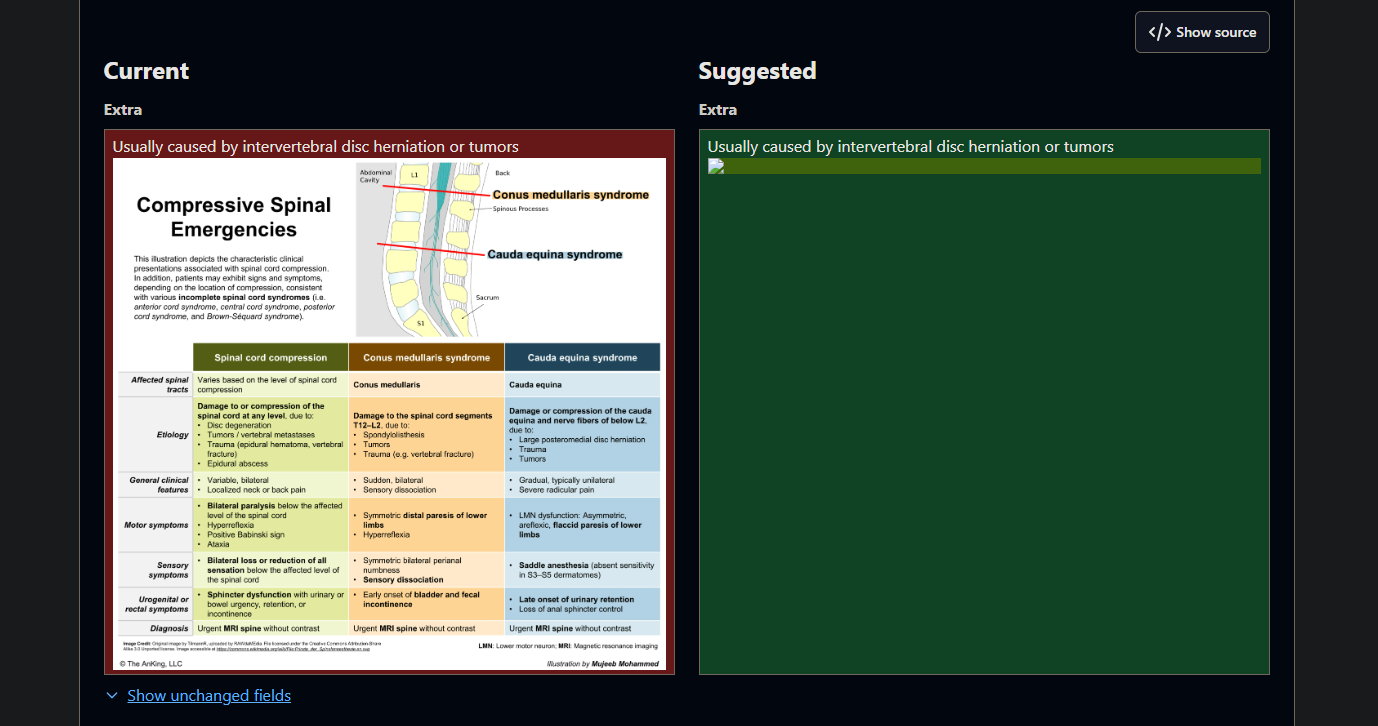This screenshot has height=726, width=1378.
Task: Click the broken image icon in Suggested panel
Action: coord(716,166)
